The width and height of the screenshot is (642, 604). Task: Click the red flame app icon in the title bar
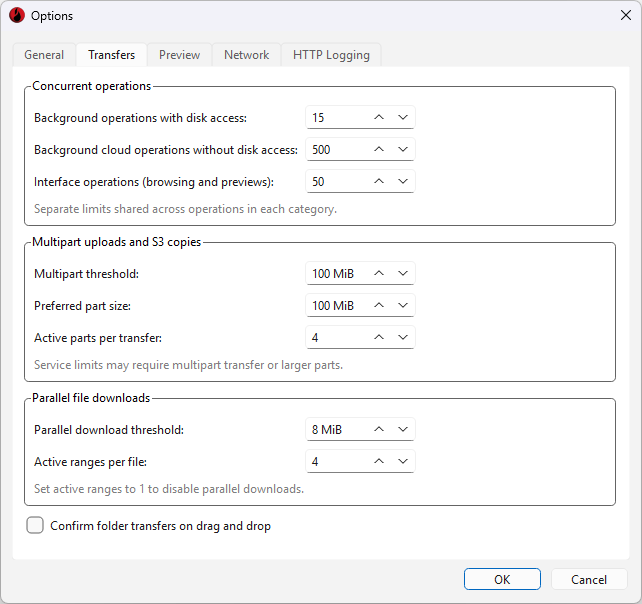[x=17, y=16]
